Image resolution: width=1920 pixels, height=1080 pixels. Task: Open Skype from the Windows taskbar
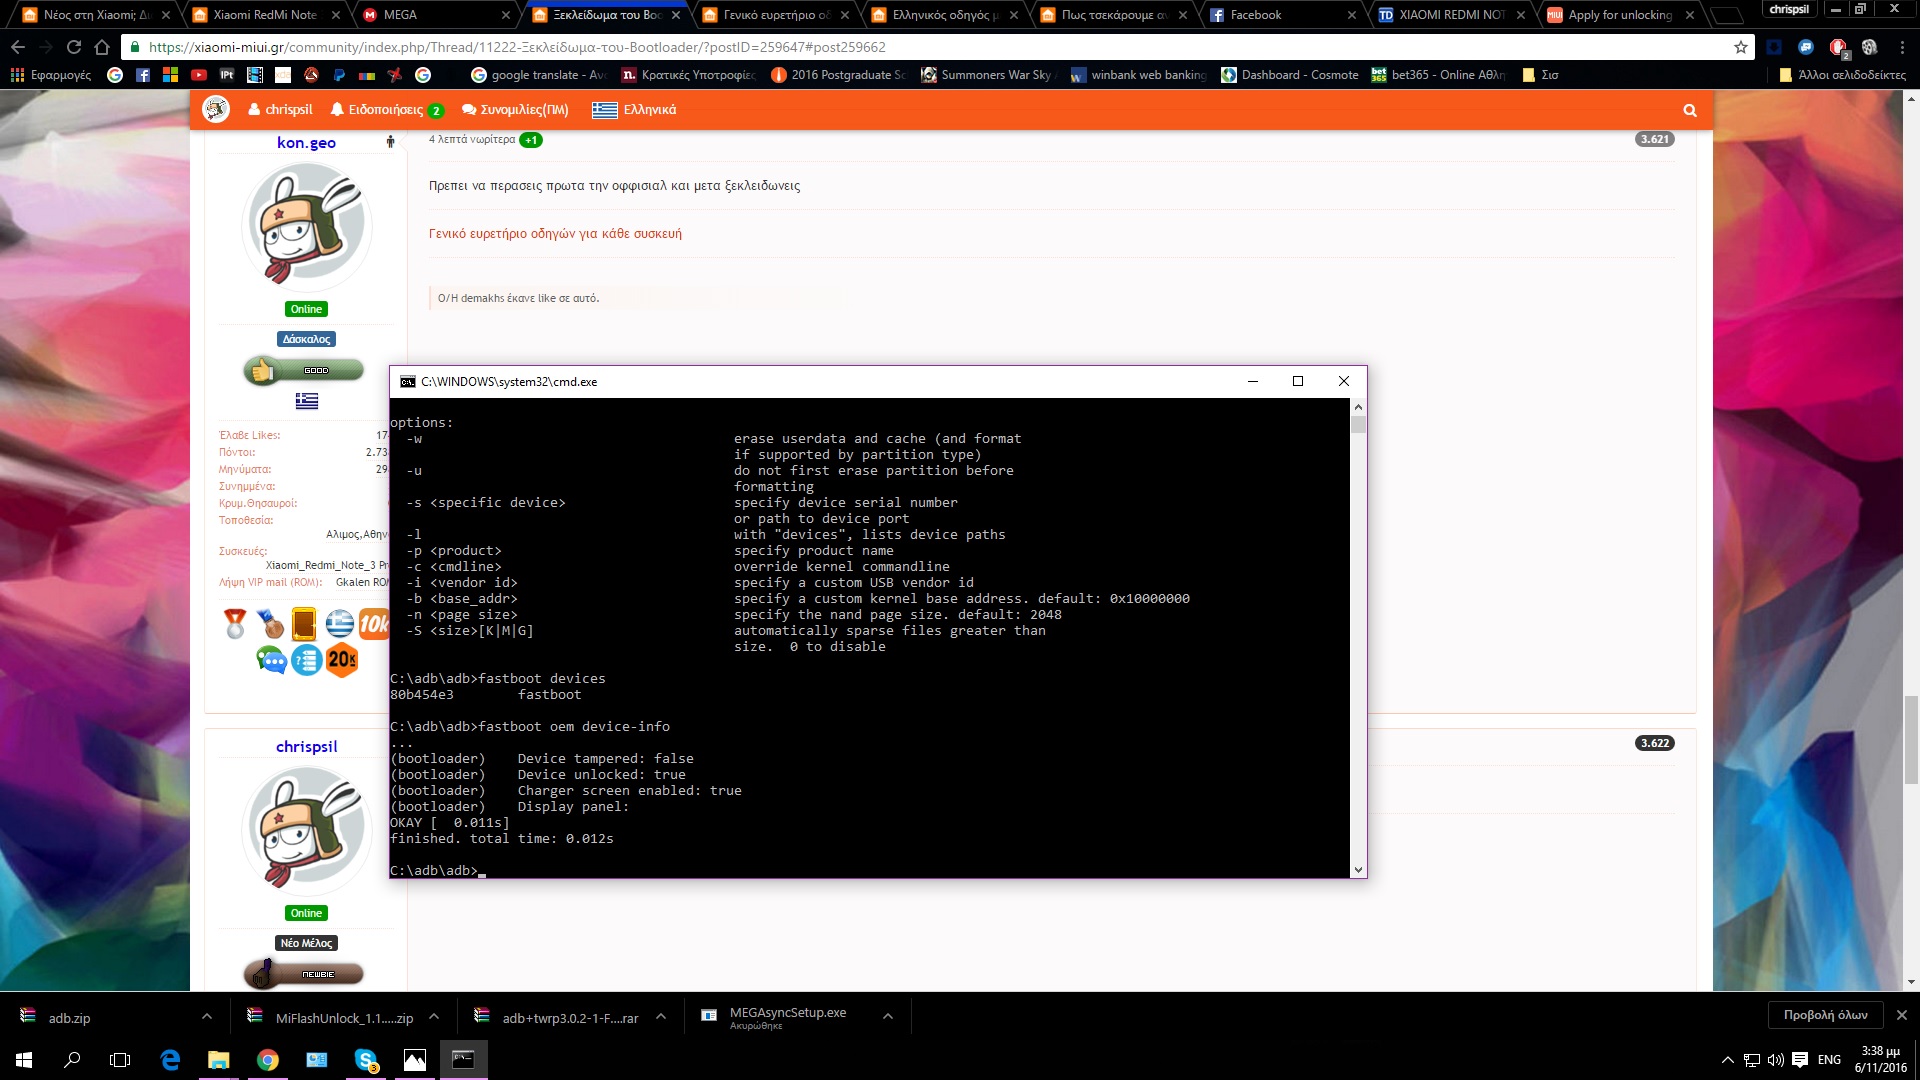[x=366, y=1060]
